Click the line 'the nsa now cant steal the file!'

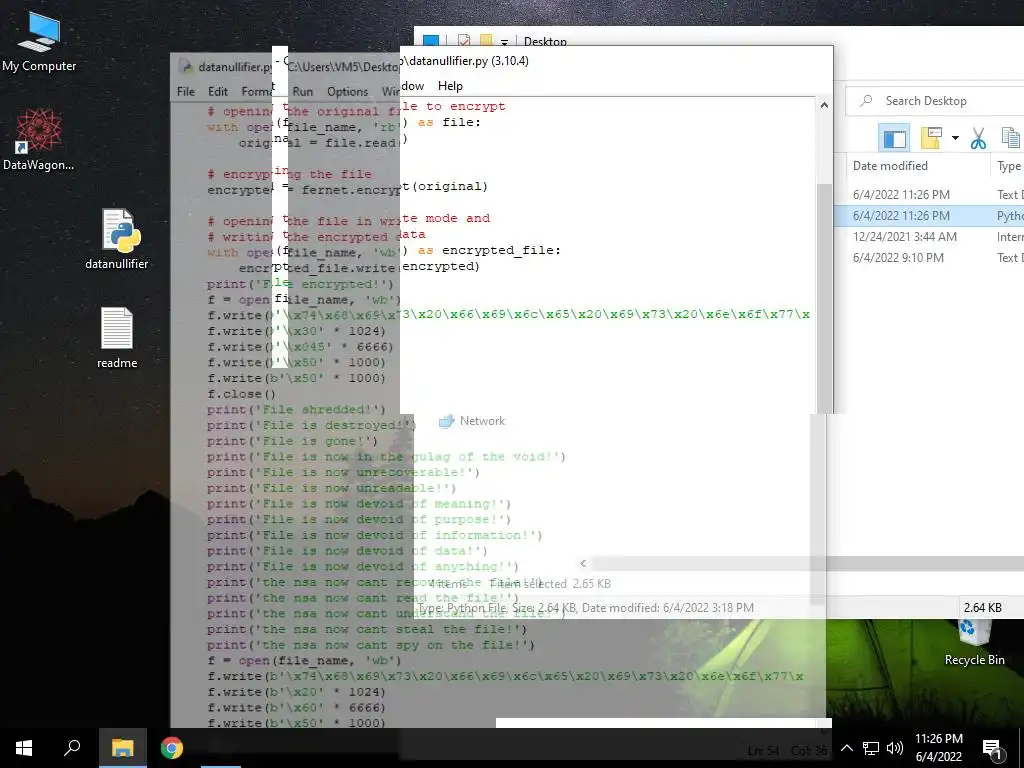click(x=366, y=629)
